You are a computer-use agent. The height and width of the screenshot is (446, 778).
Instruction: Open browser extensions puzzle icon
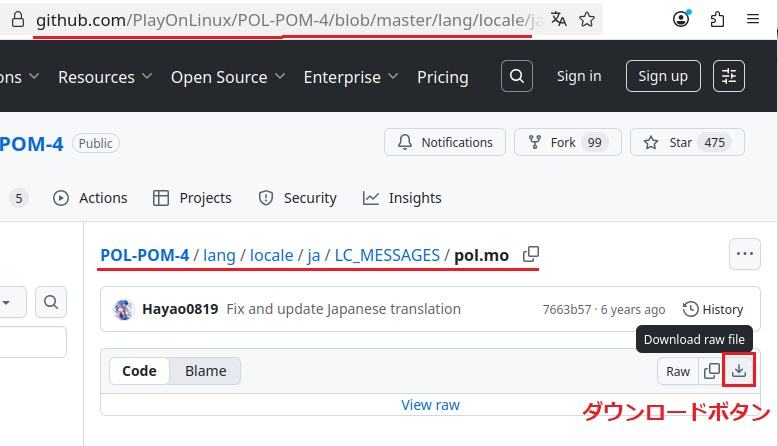[x=717, y=19]
